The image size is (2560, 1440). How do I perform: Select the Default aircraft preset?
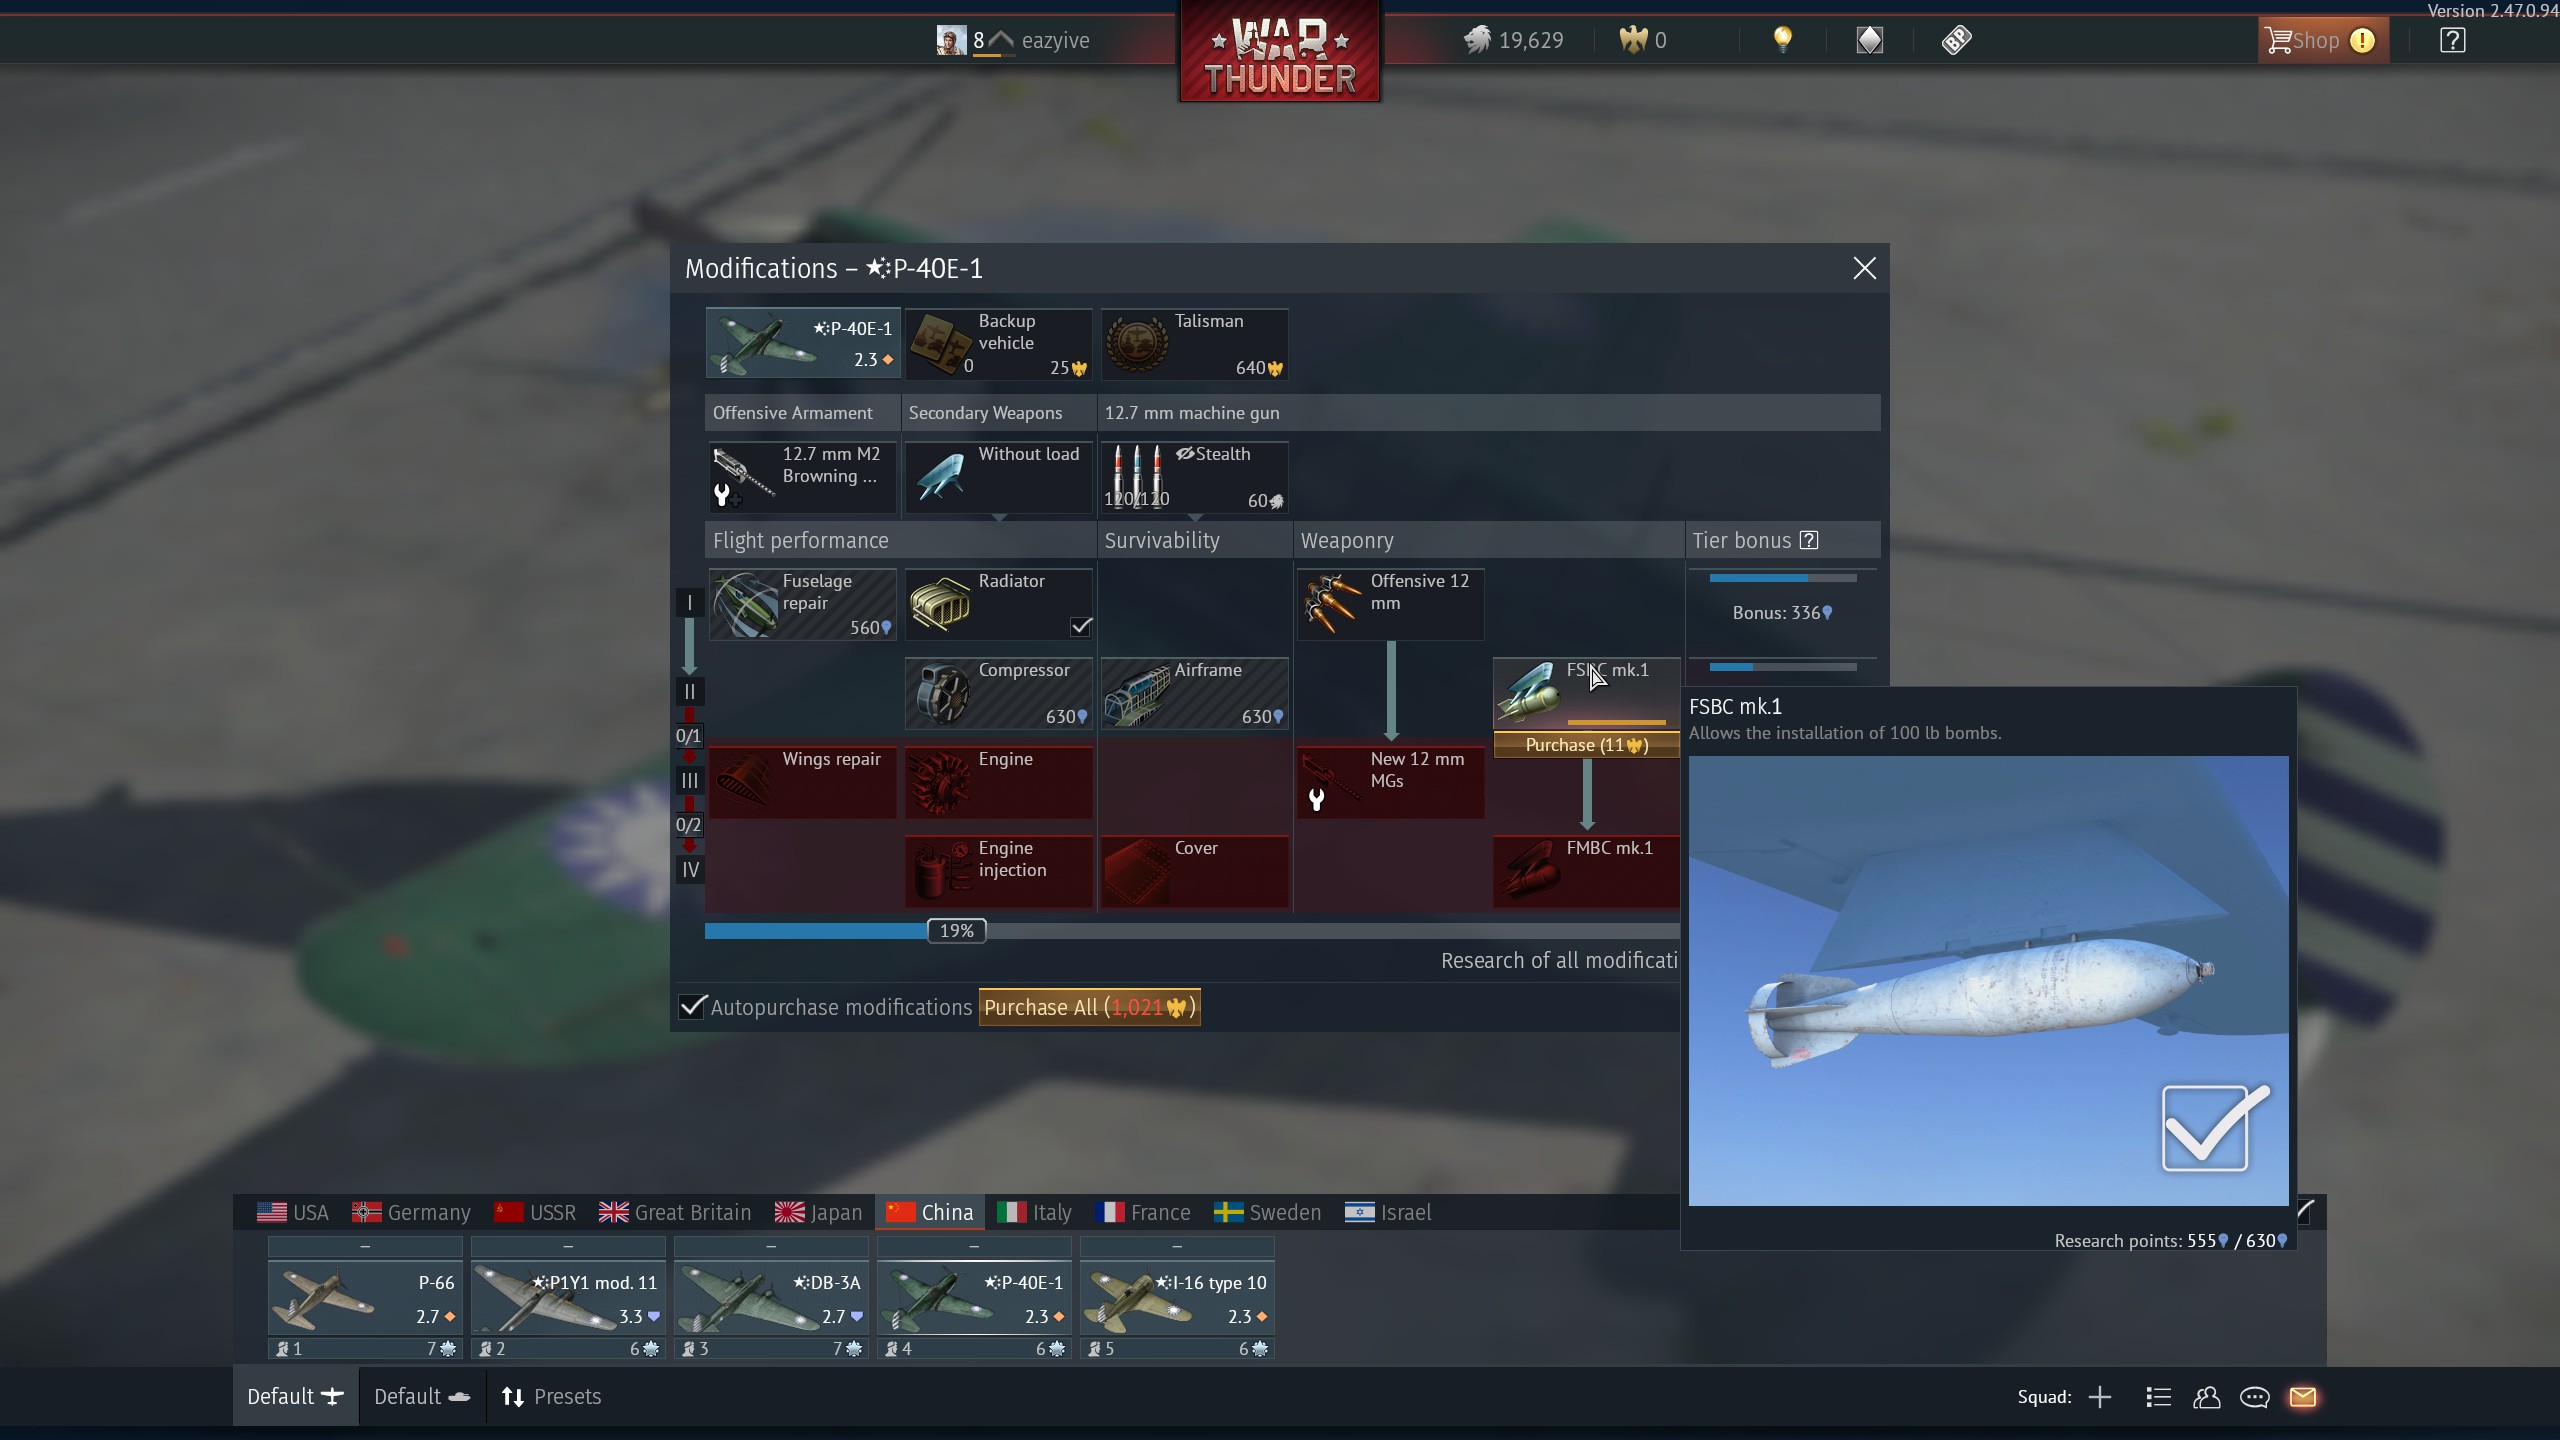(x=295, y=1397)
